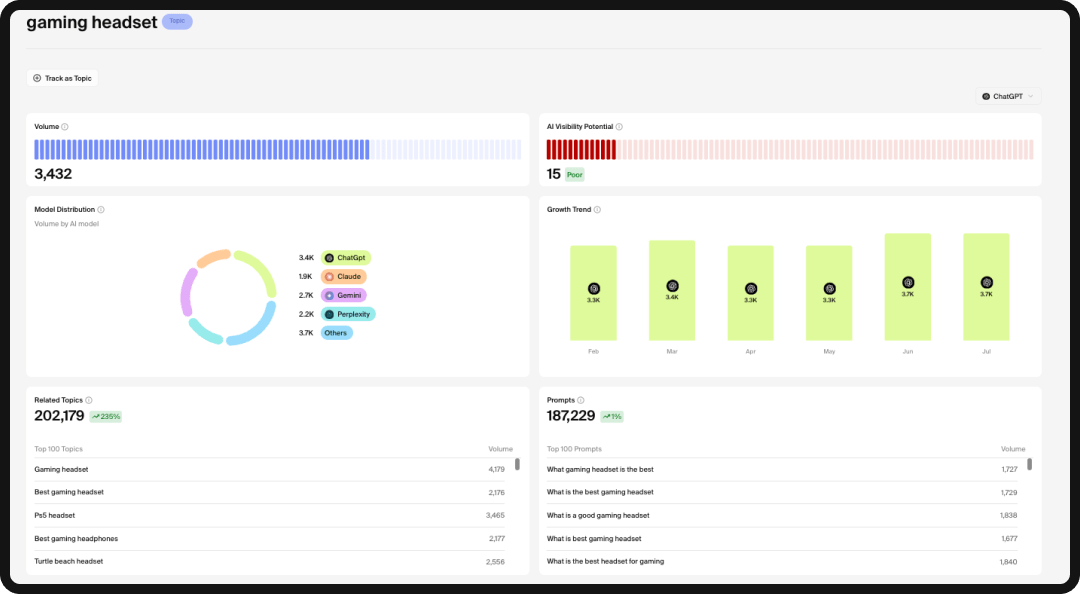Click the Model Distribution info icon
The height and width of the screenshot is (594, 1080).
click(x=103, y=210)
